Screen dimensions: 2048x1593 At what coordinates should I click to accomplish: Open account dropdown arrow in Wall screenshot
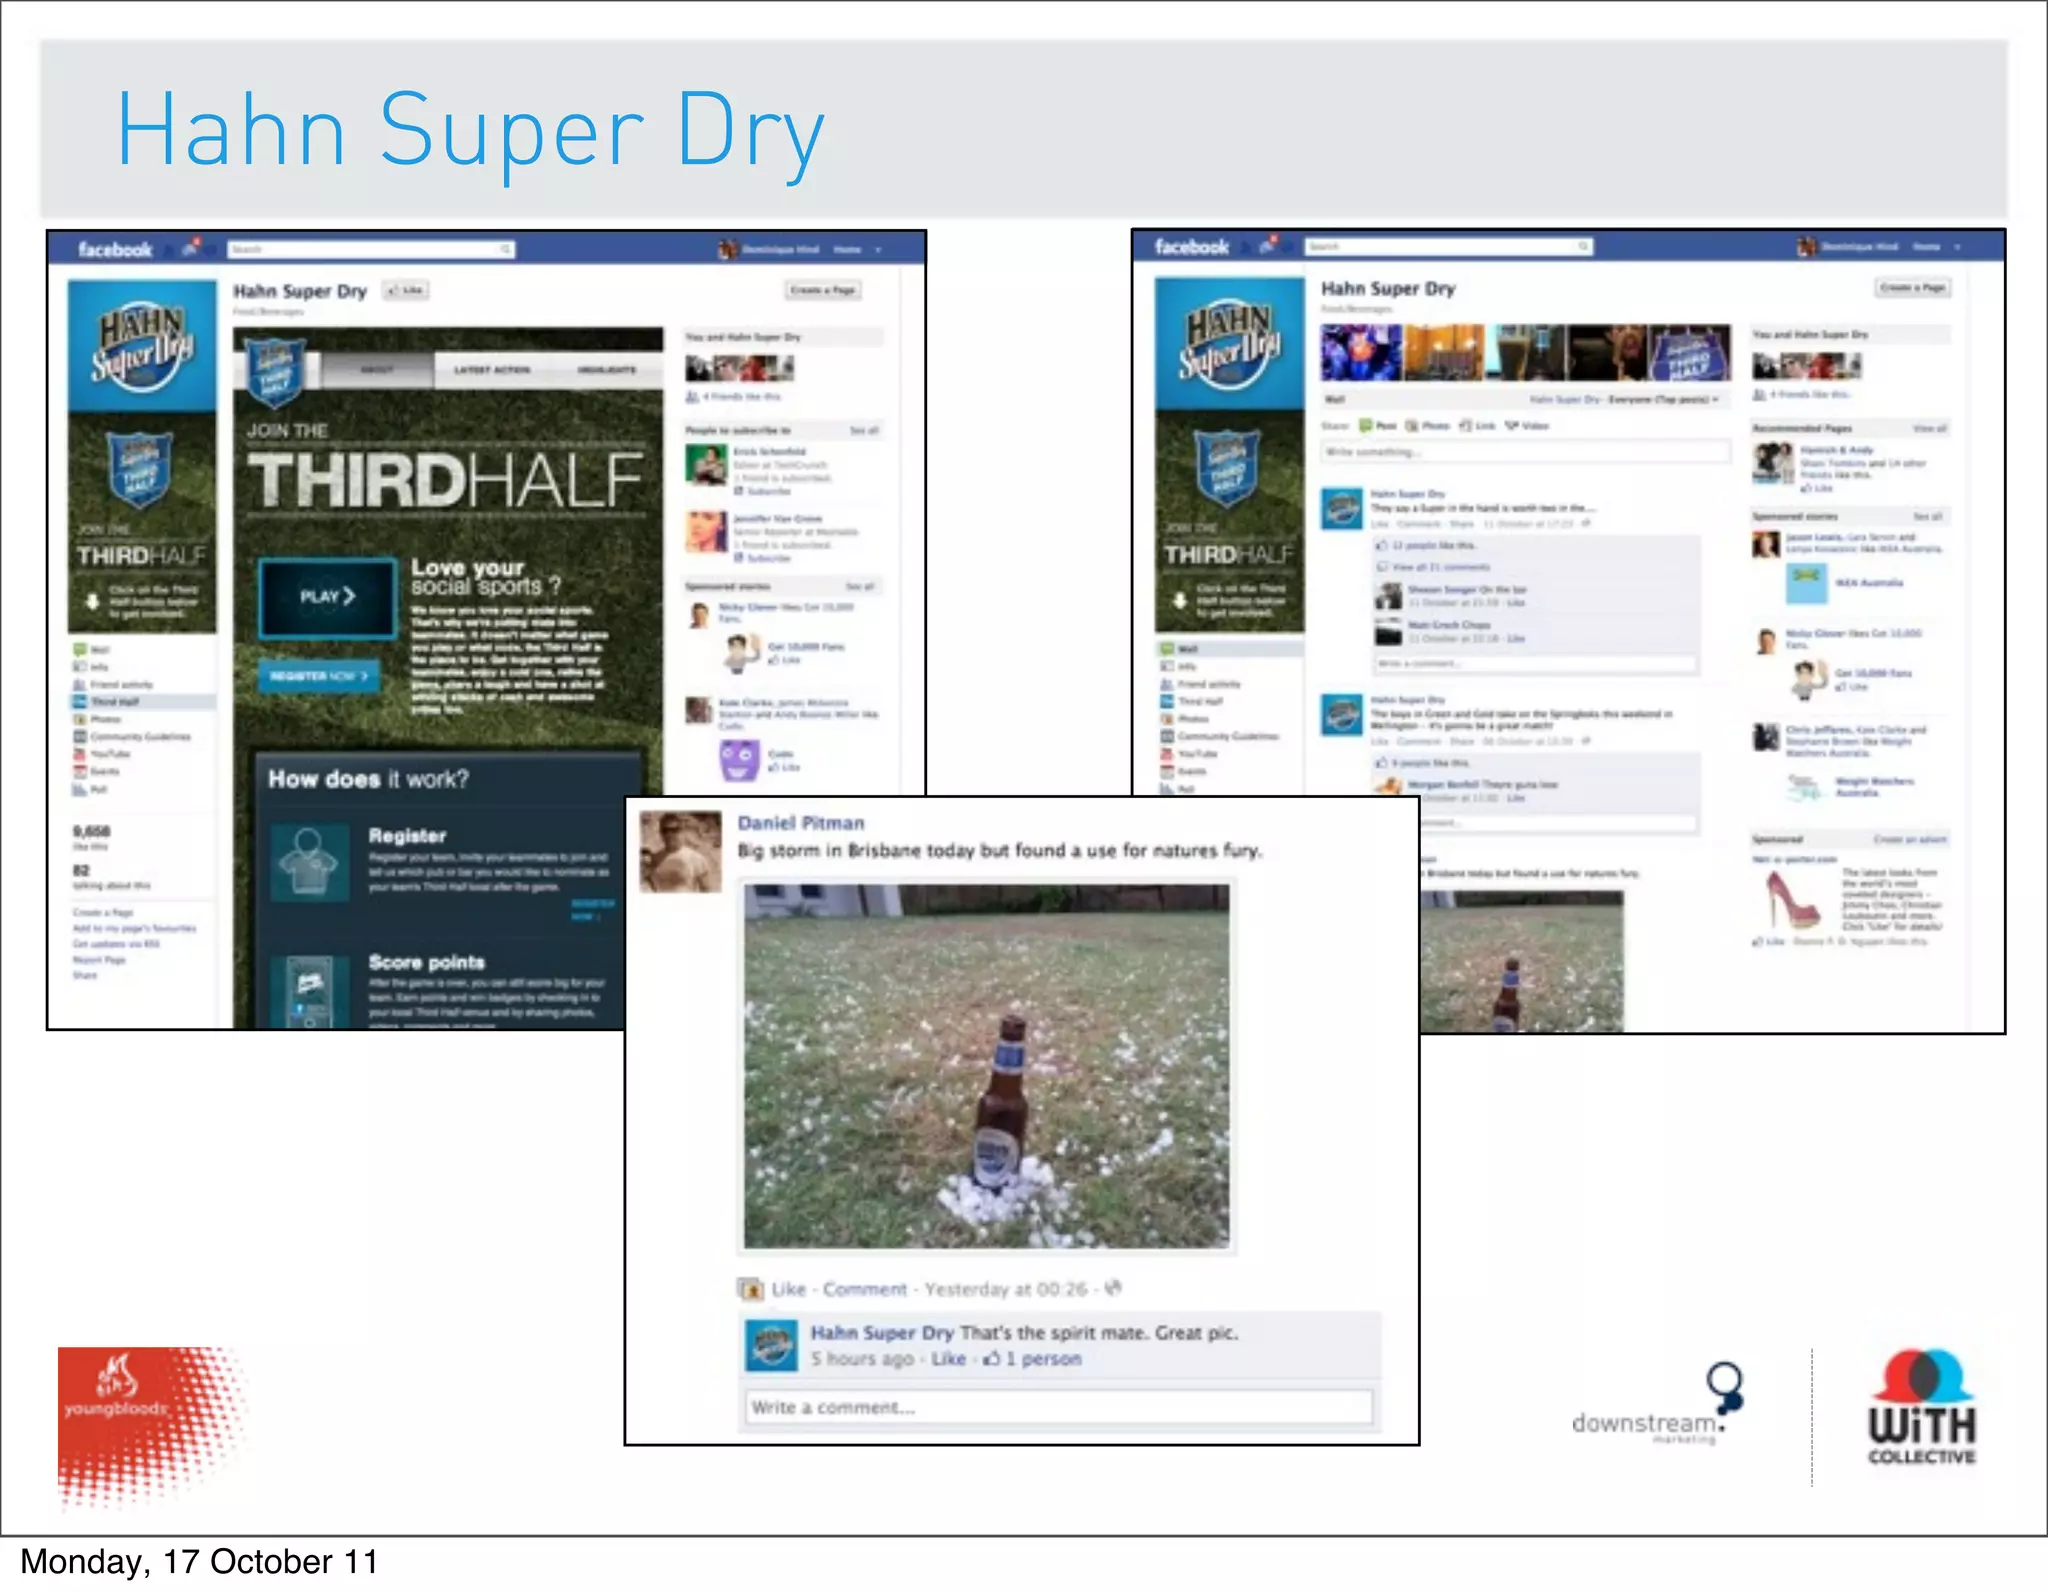[1957, 247]
